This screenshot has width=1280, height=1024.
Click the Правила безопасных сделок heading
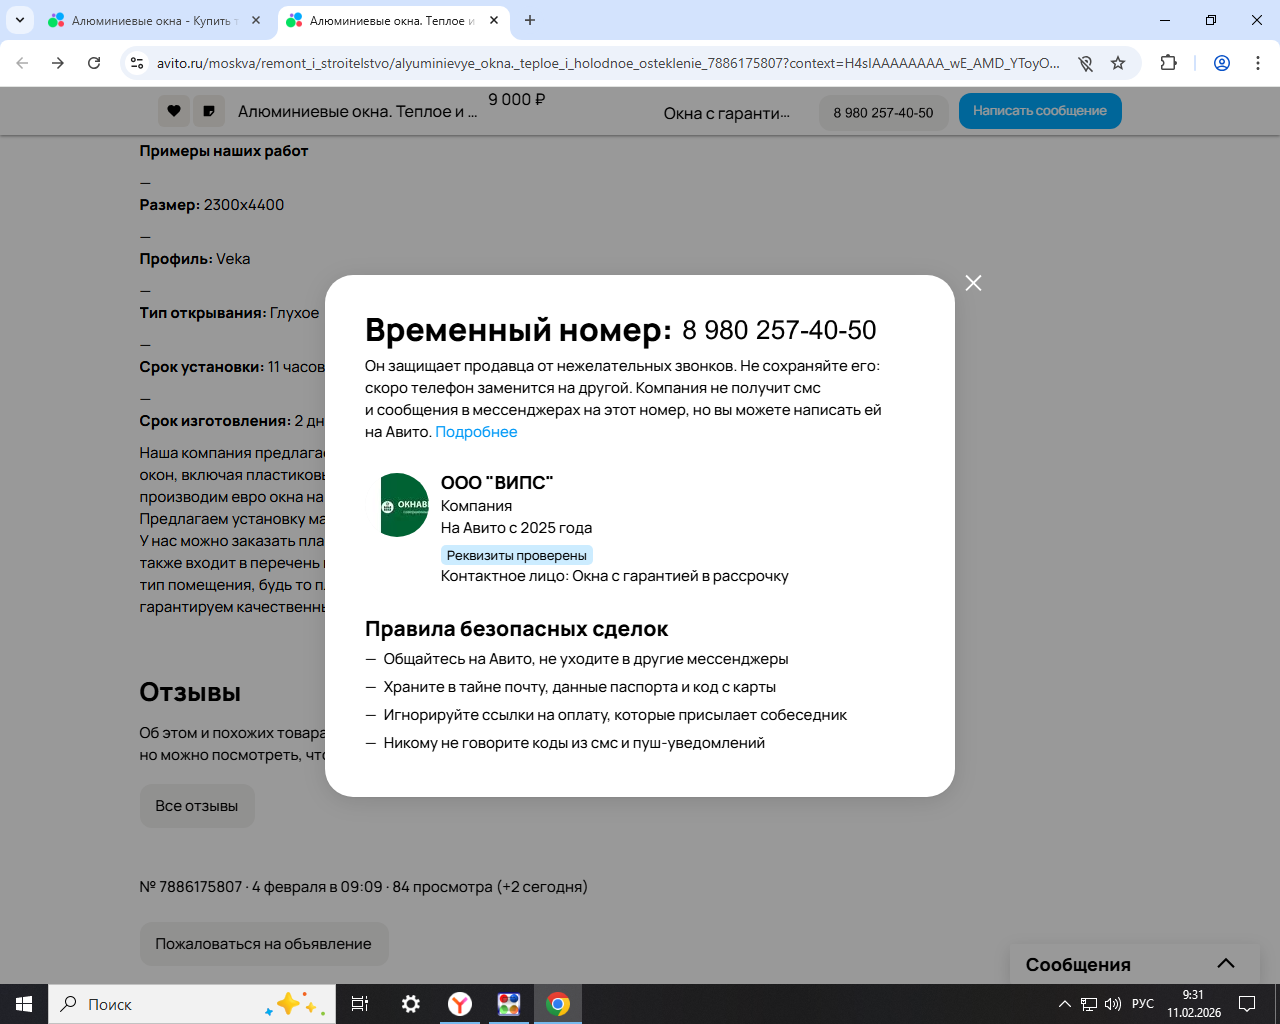(x=516, y=629)
